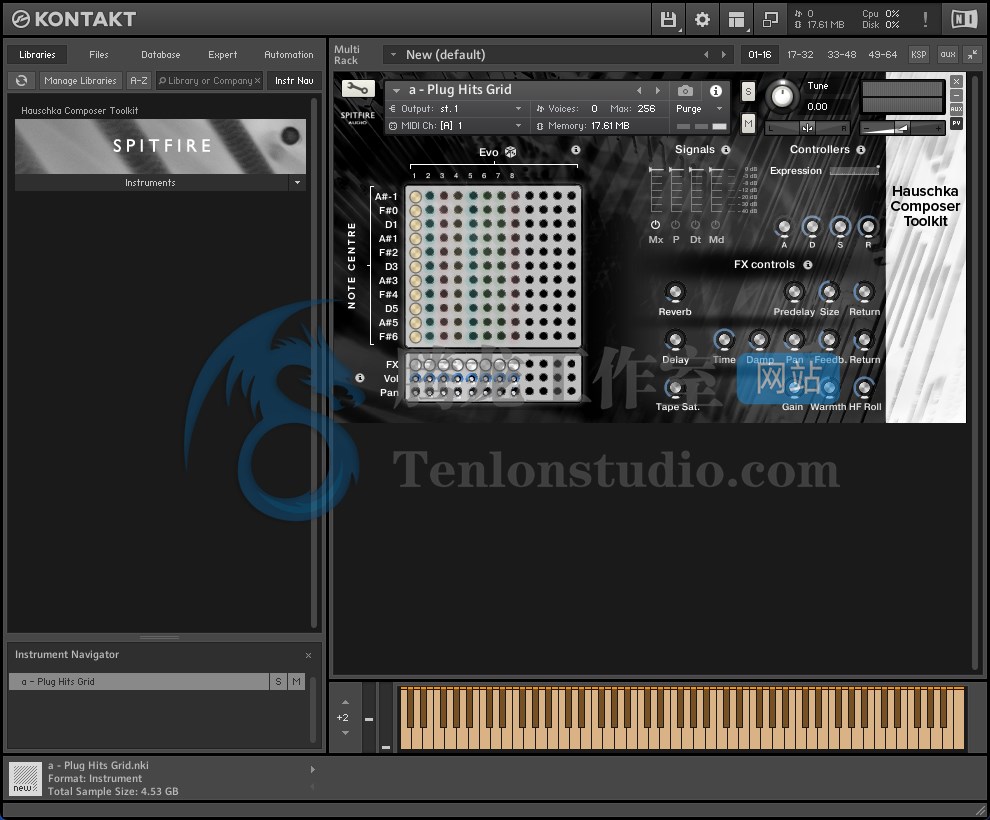Viewport: 990px width, 820px height.
Task: Open FX controls info icon
Action: click(x=808, y=264)
